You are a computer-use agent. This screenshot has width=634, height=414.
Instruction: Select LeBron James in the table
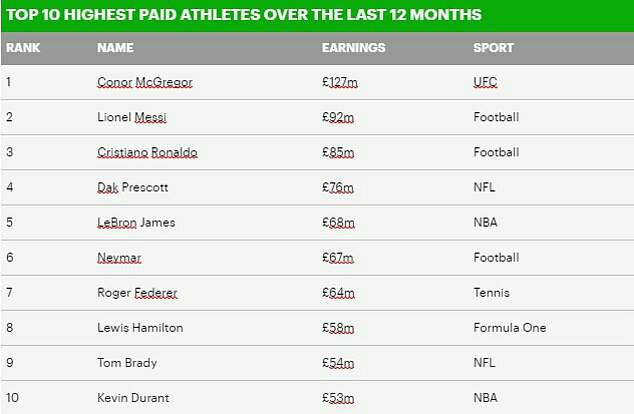point(136,222)
